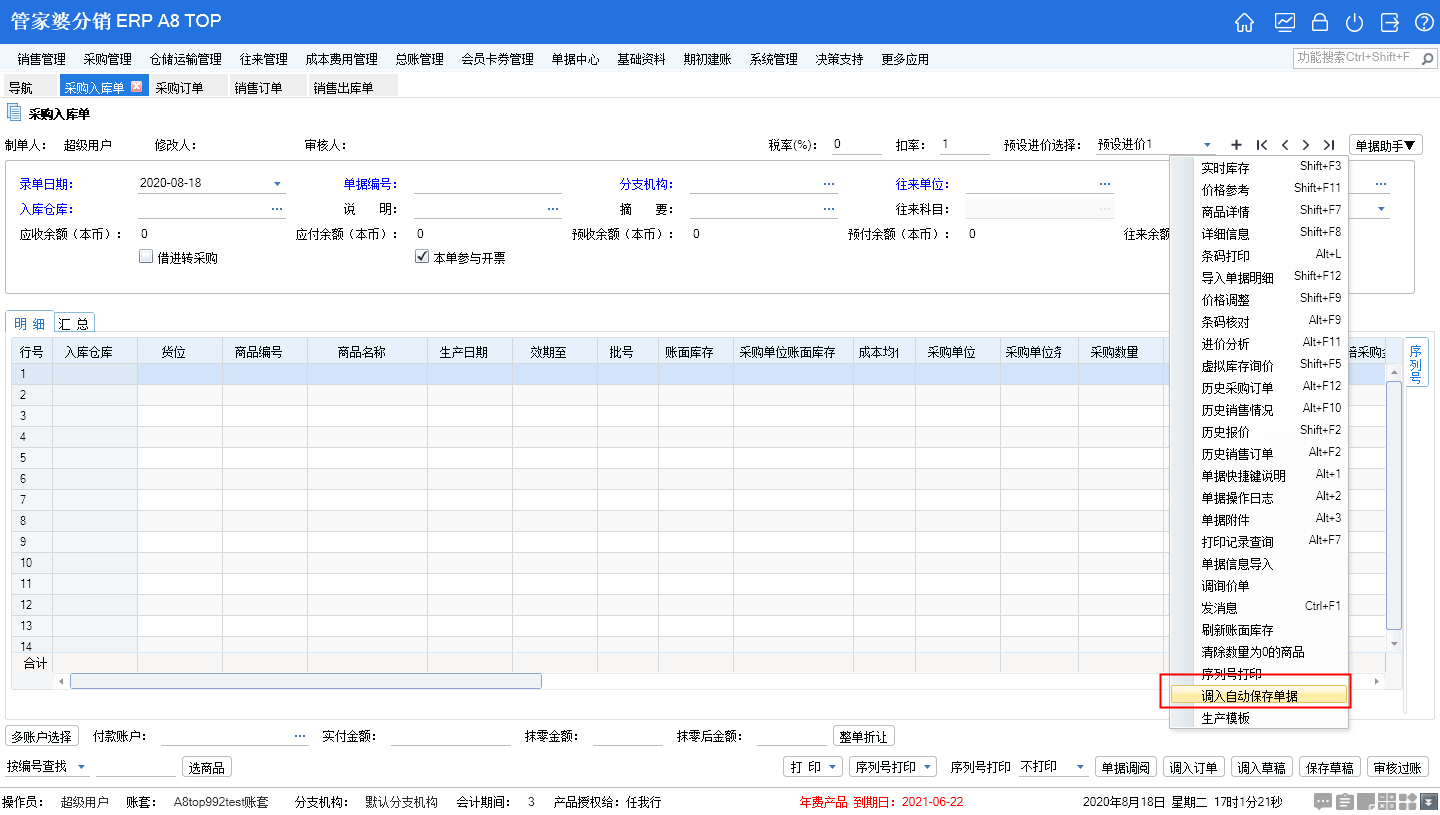Click 调入订单 button

(1194, 767)
